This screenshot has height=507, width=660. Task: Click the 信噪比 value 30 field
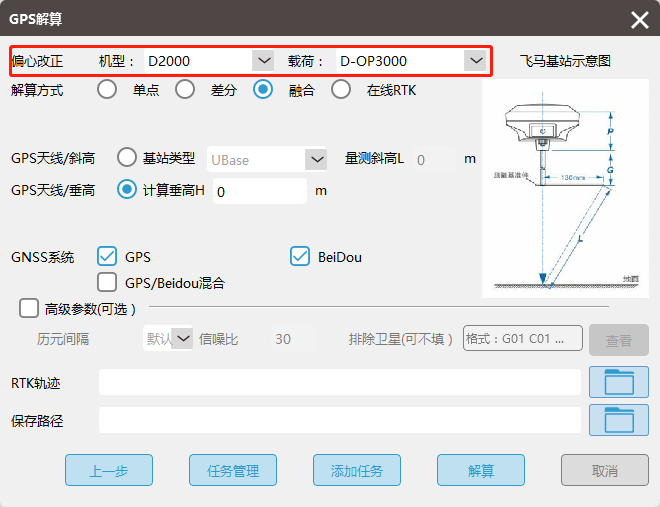pos(293,338)
